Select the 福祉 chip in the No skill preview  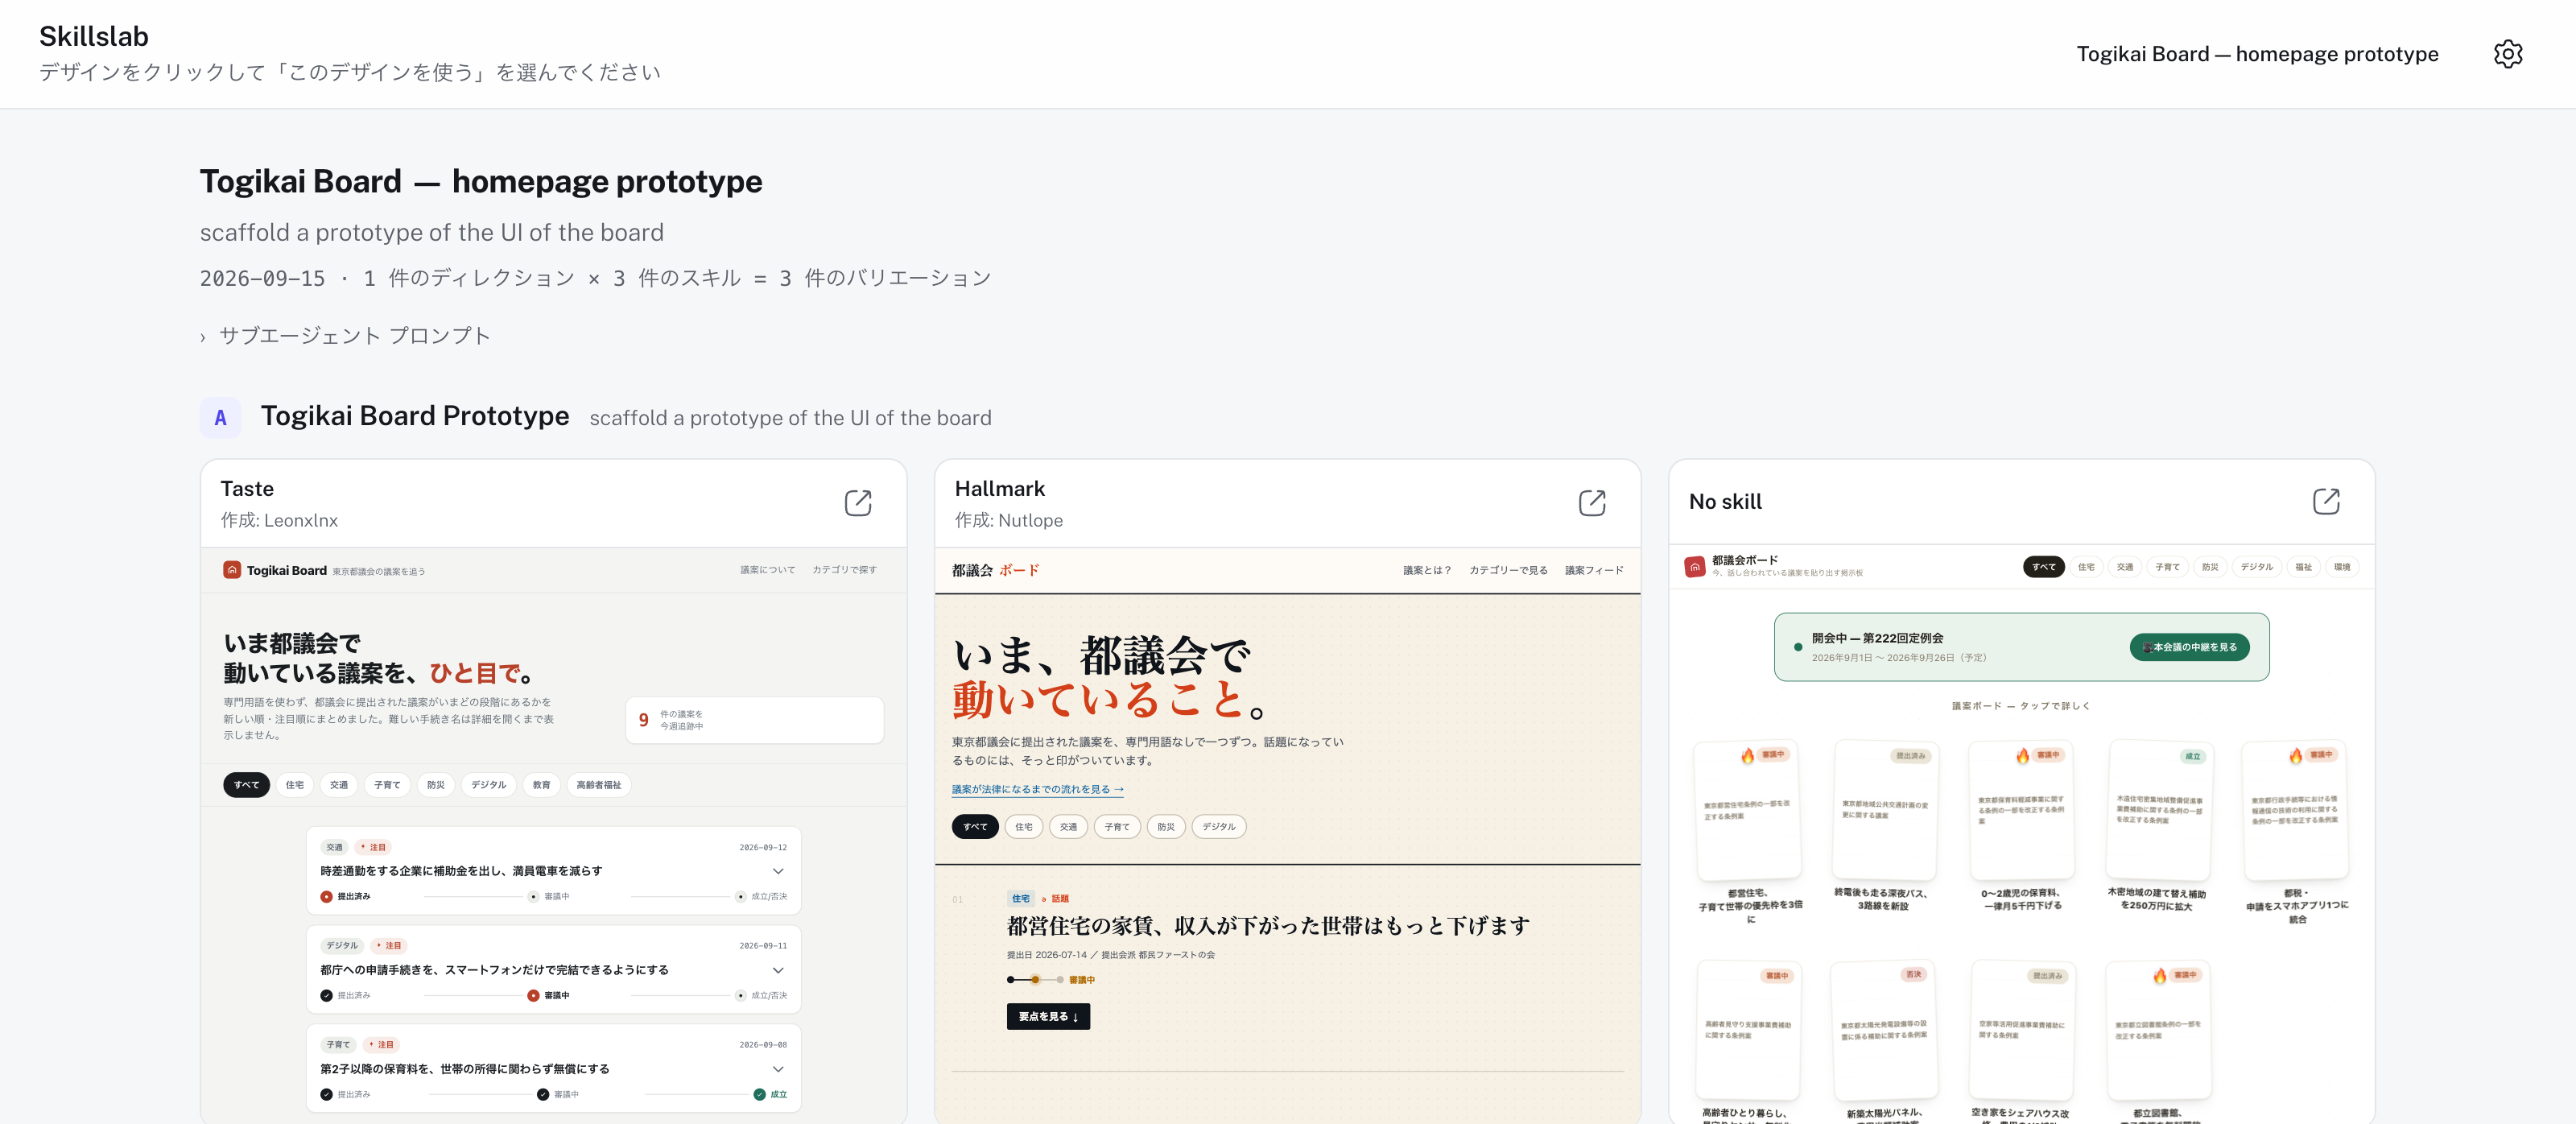(x=2303, y=567)
